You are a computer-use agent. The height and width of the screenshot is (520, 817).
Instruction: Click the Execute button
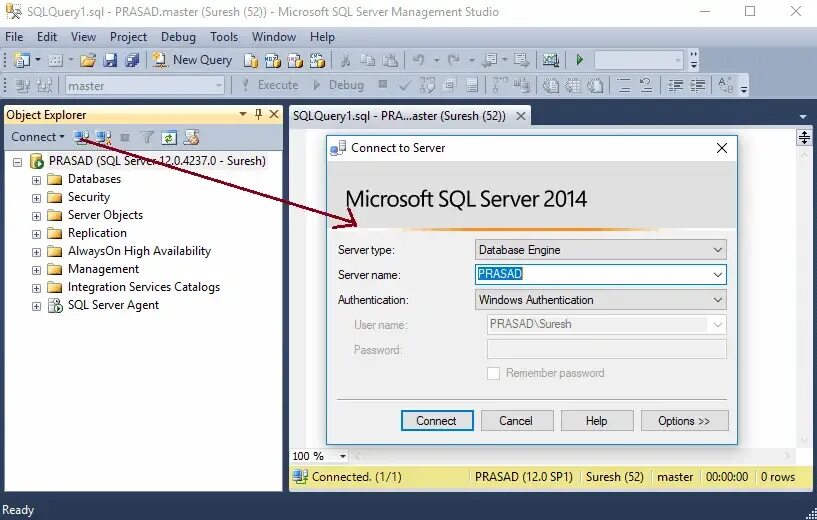270,85
